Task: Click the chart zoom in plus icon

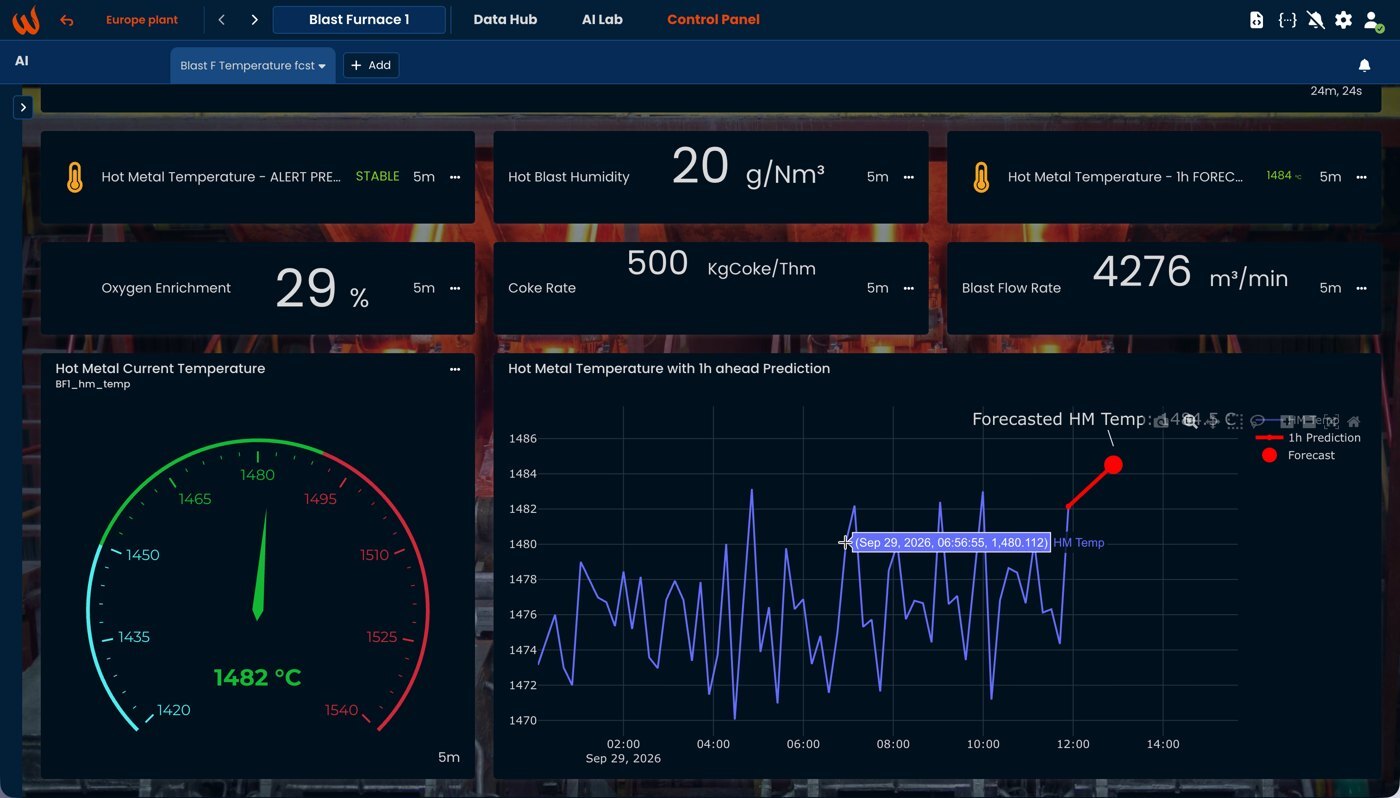Action: pyautogui.click(x=1287, y=421)
